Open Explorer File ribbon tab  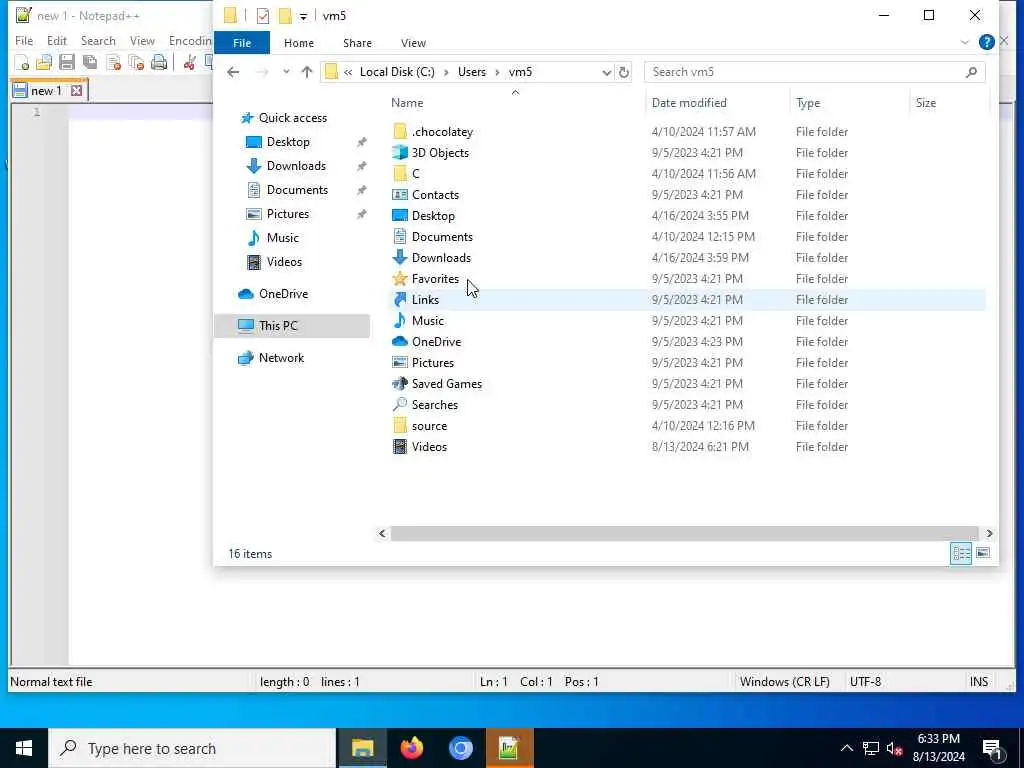[x=242, y=43]
